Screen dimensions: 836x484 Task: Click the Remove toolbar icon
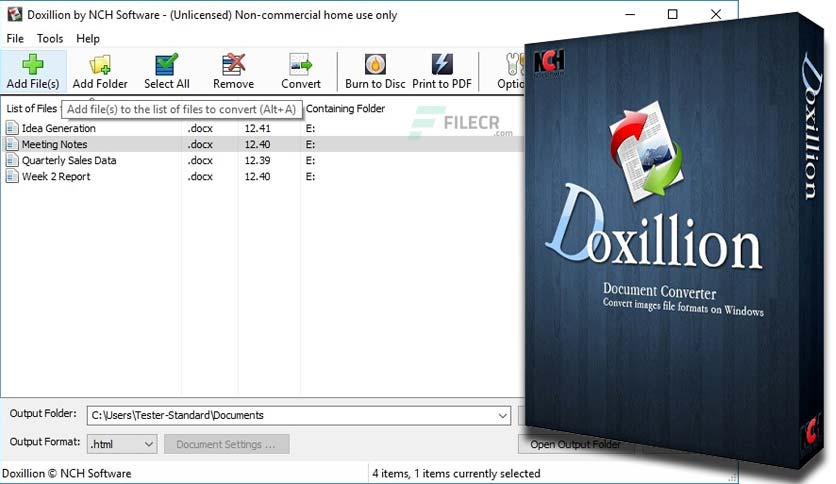(234, 64)
